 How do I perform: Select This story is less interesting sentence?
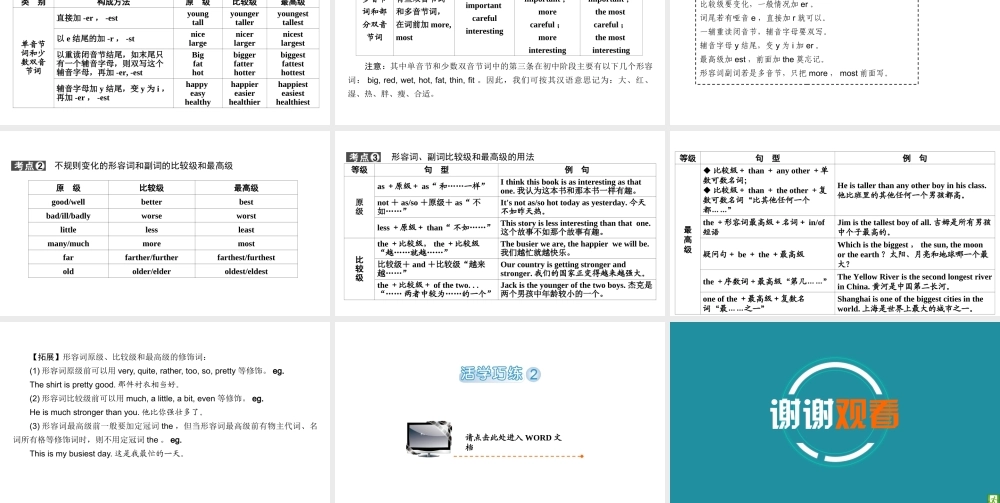coord(577,228)
